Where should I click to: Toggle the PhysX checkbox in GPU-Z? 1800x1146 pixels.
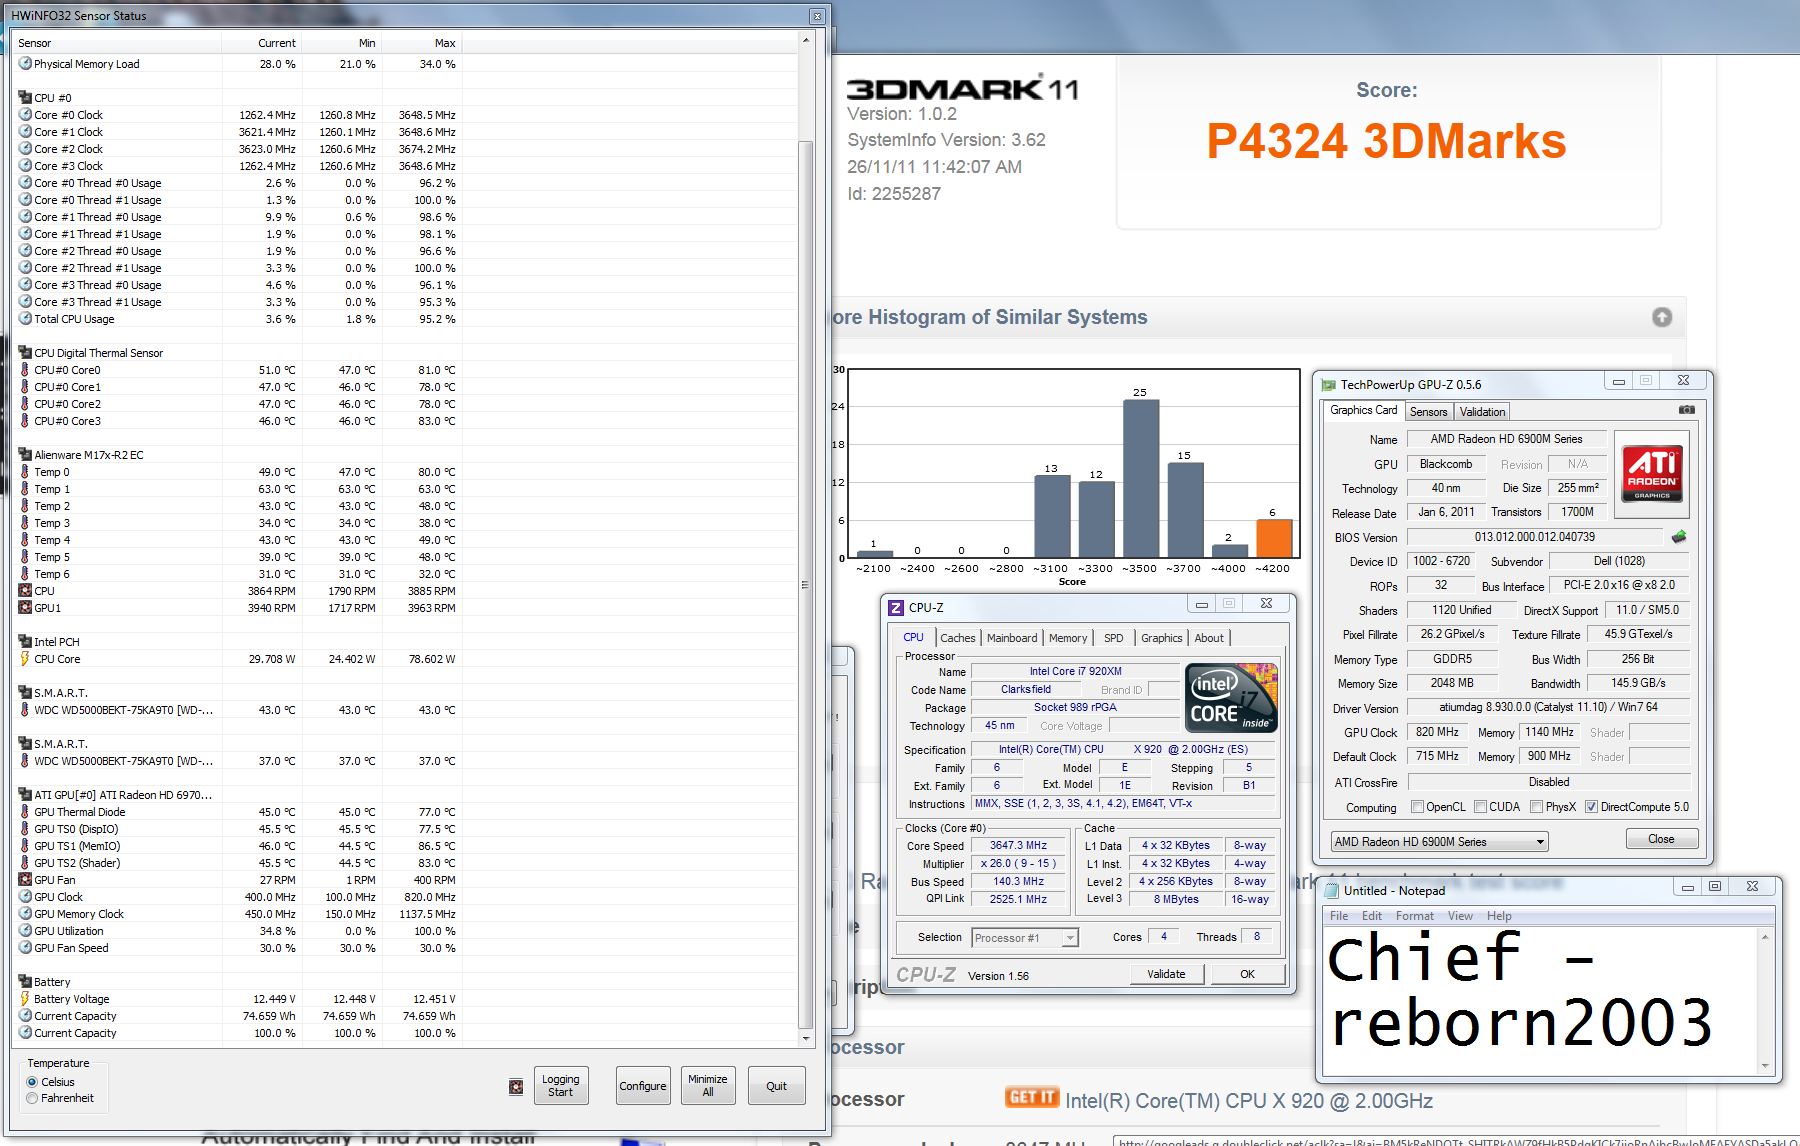[x=1537, y=807]
